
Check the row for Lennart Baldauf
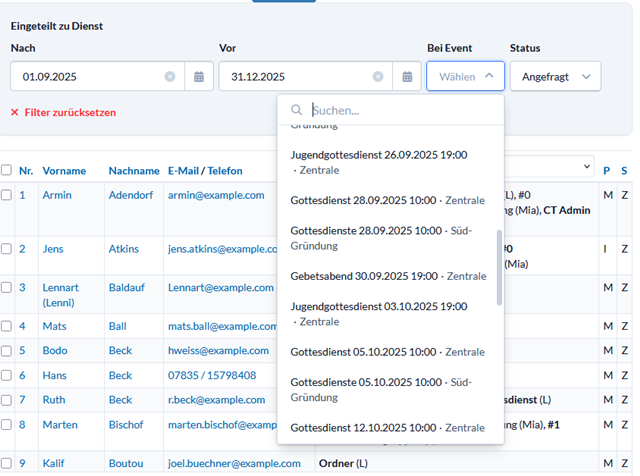(x=6, y=287)
